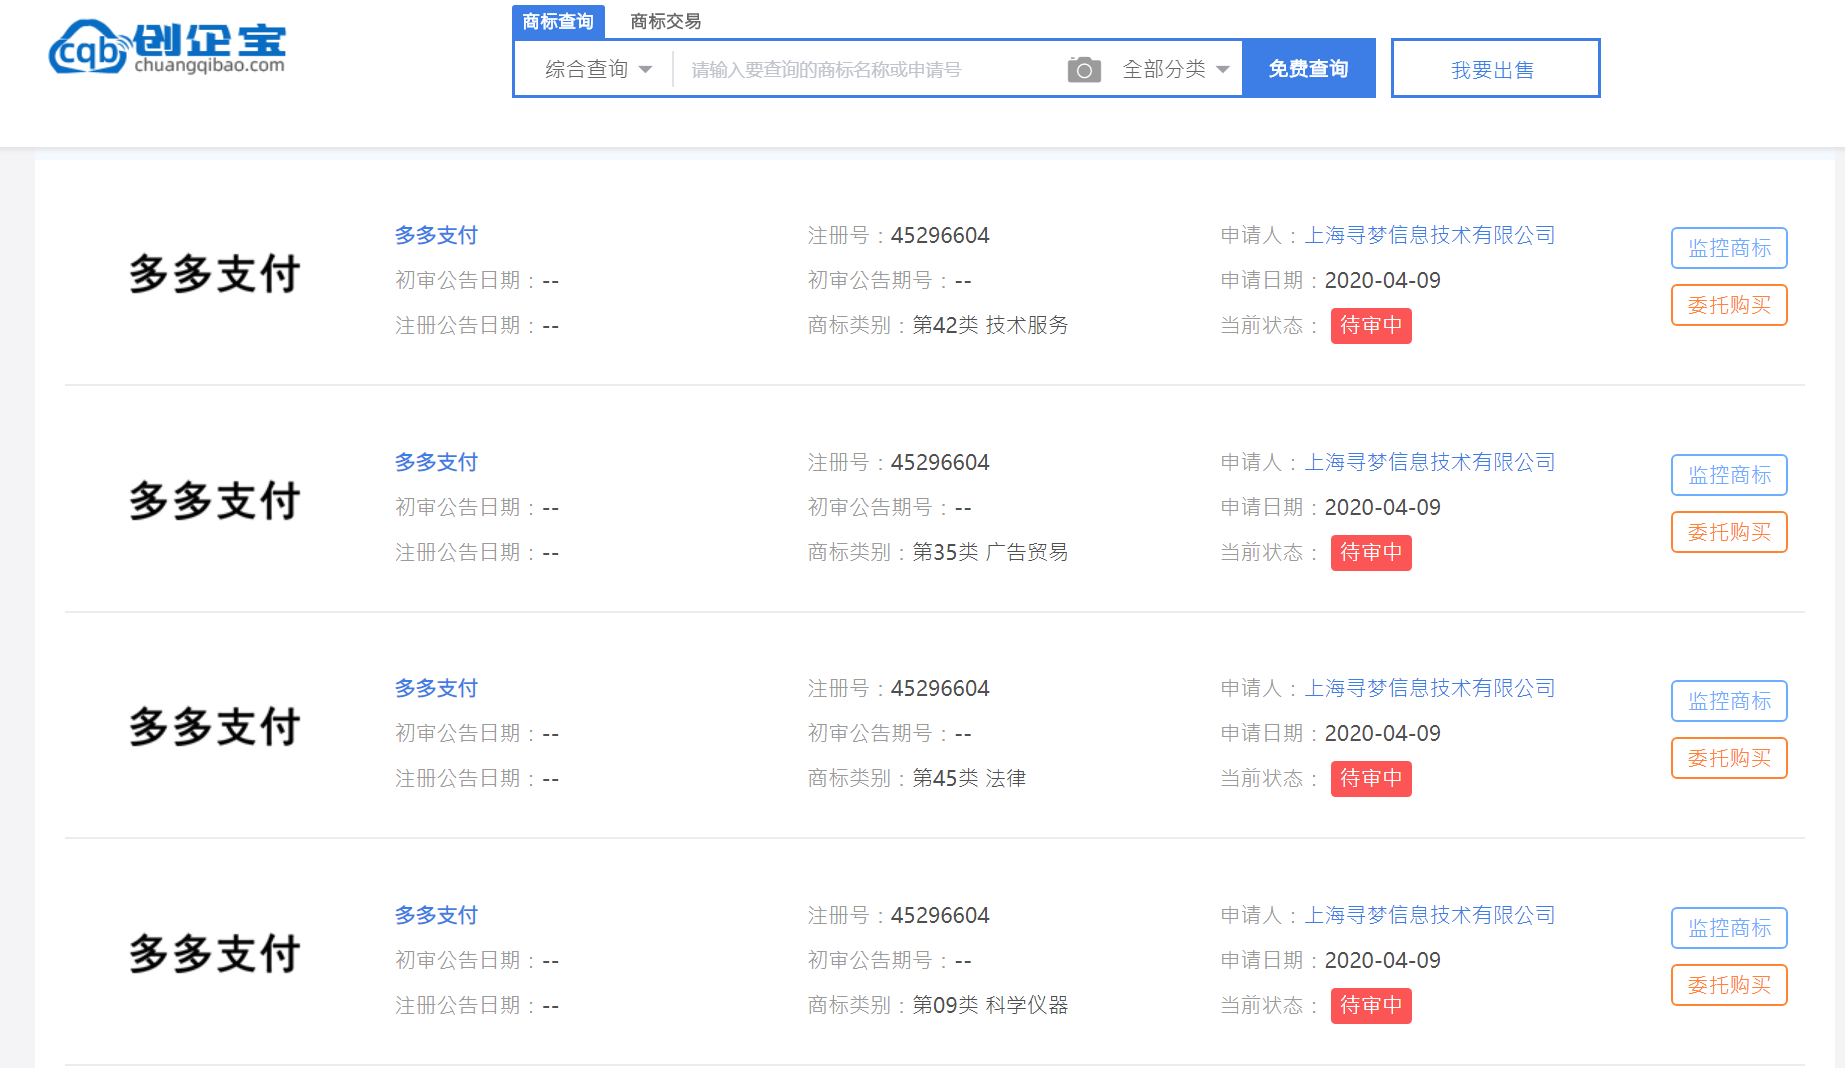This screenshot has height=1068, width=1845.
Task: Click 申请日期 2020-04-09 in 广告贸易 row
Action: point(1331,507)
